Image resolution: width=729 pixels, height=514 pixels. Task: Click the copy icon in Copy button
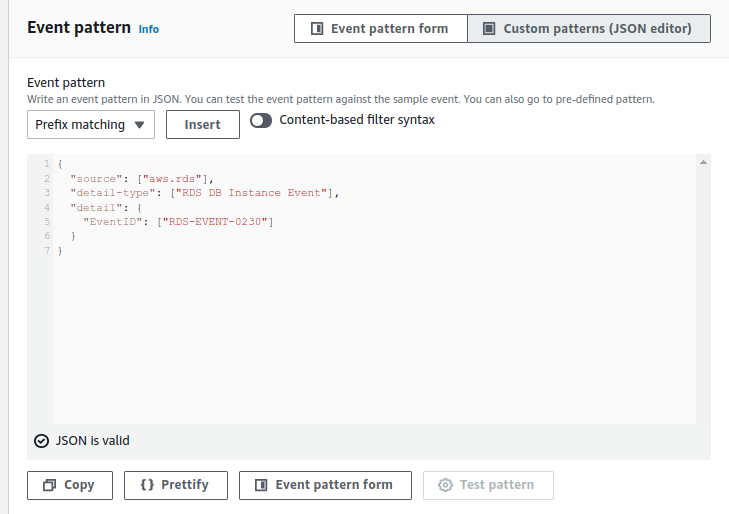[x=49, y=485]
